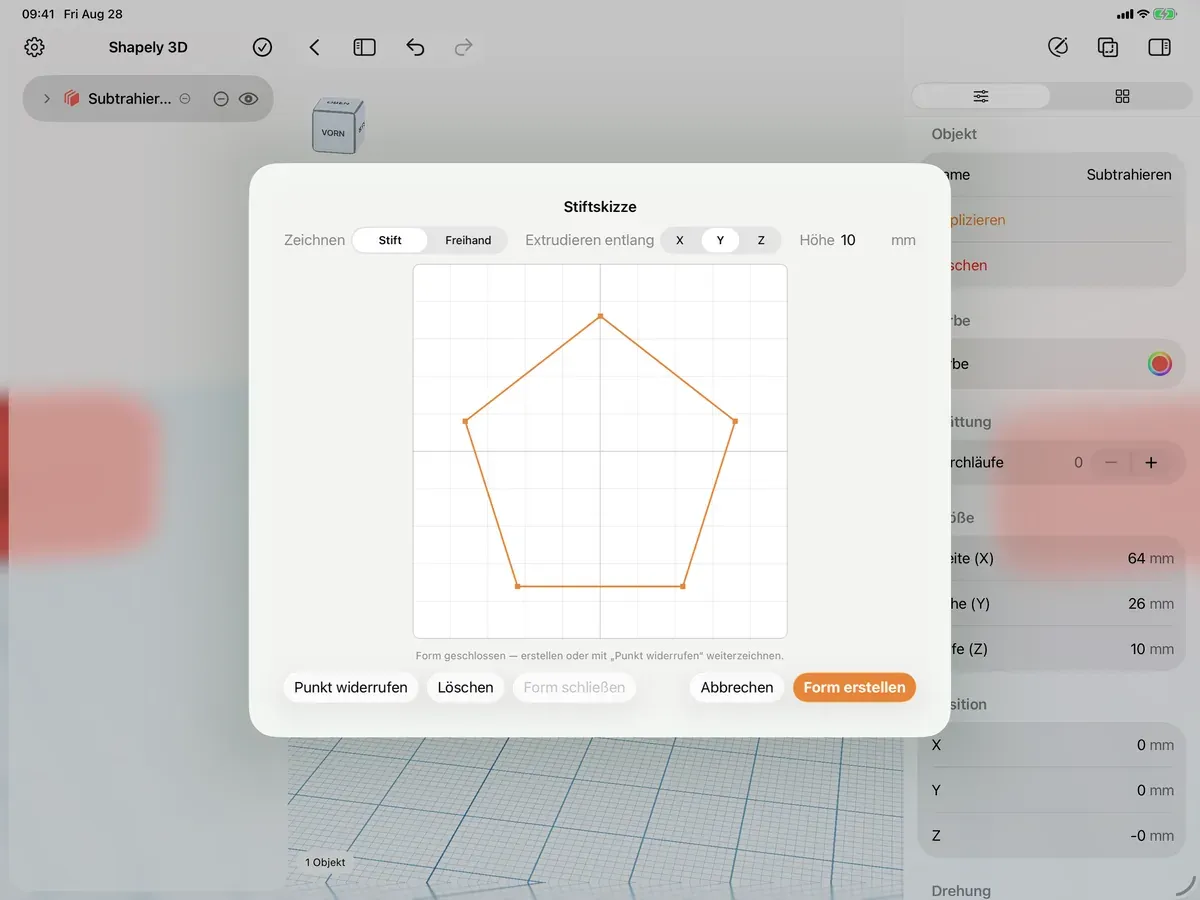Select Freihand drawing mode
Screen dimensions: 1200x900
[468, 240]
